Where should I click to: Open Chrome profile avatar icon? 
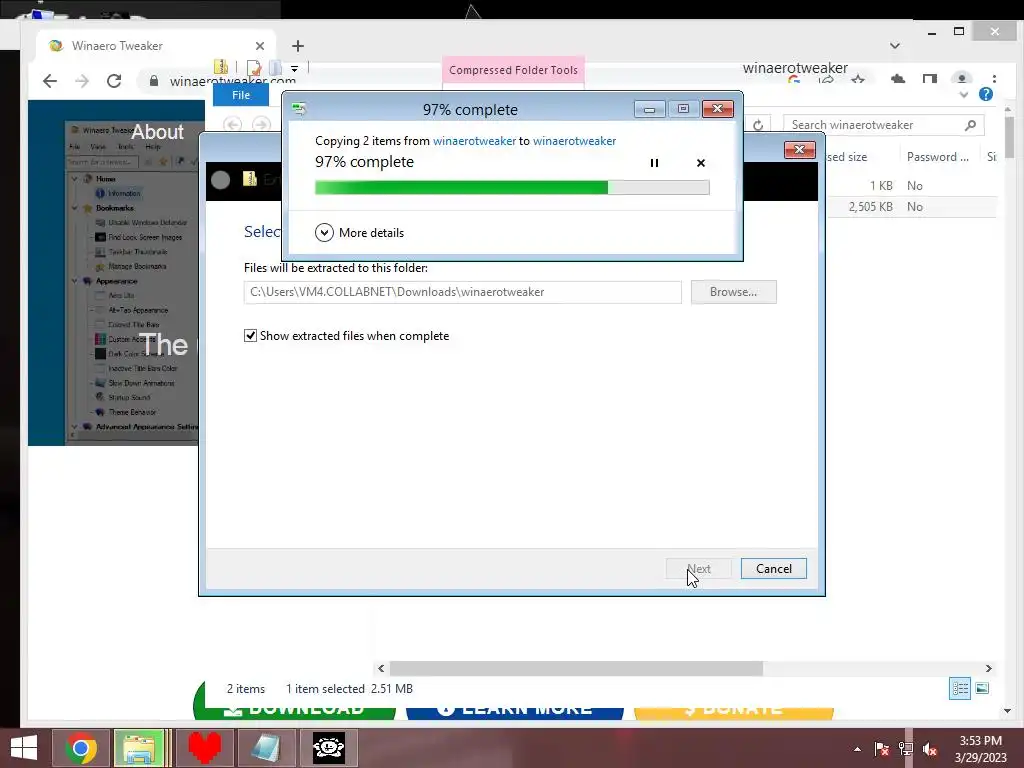(x=961, y=78)
